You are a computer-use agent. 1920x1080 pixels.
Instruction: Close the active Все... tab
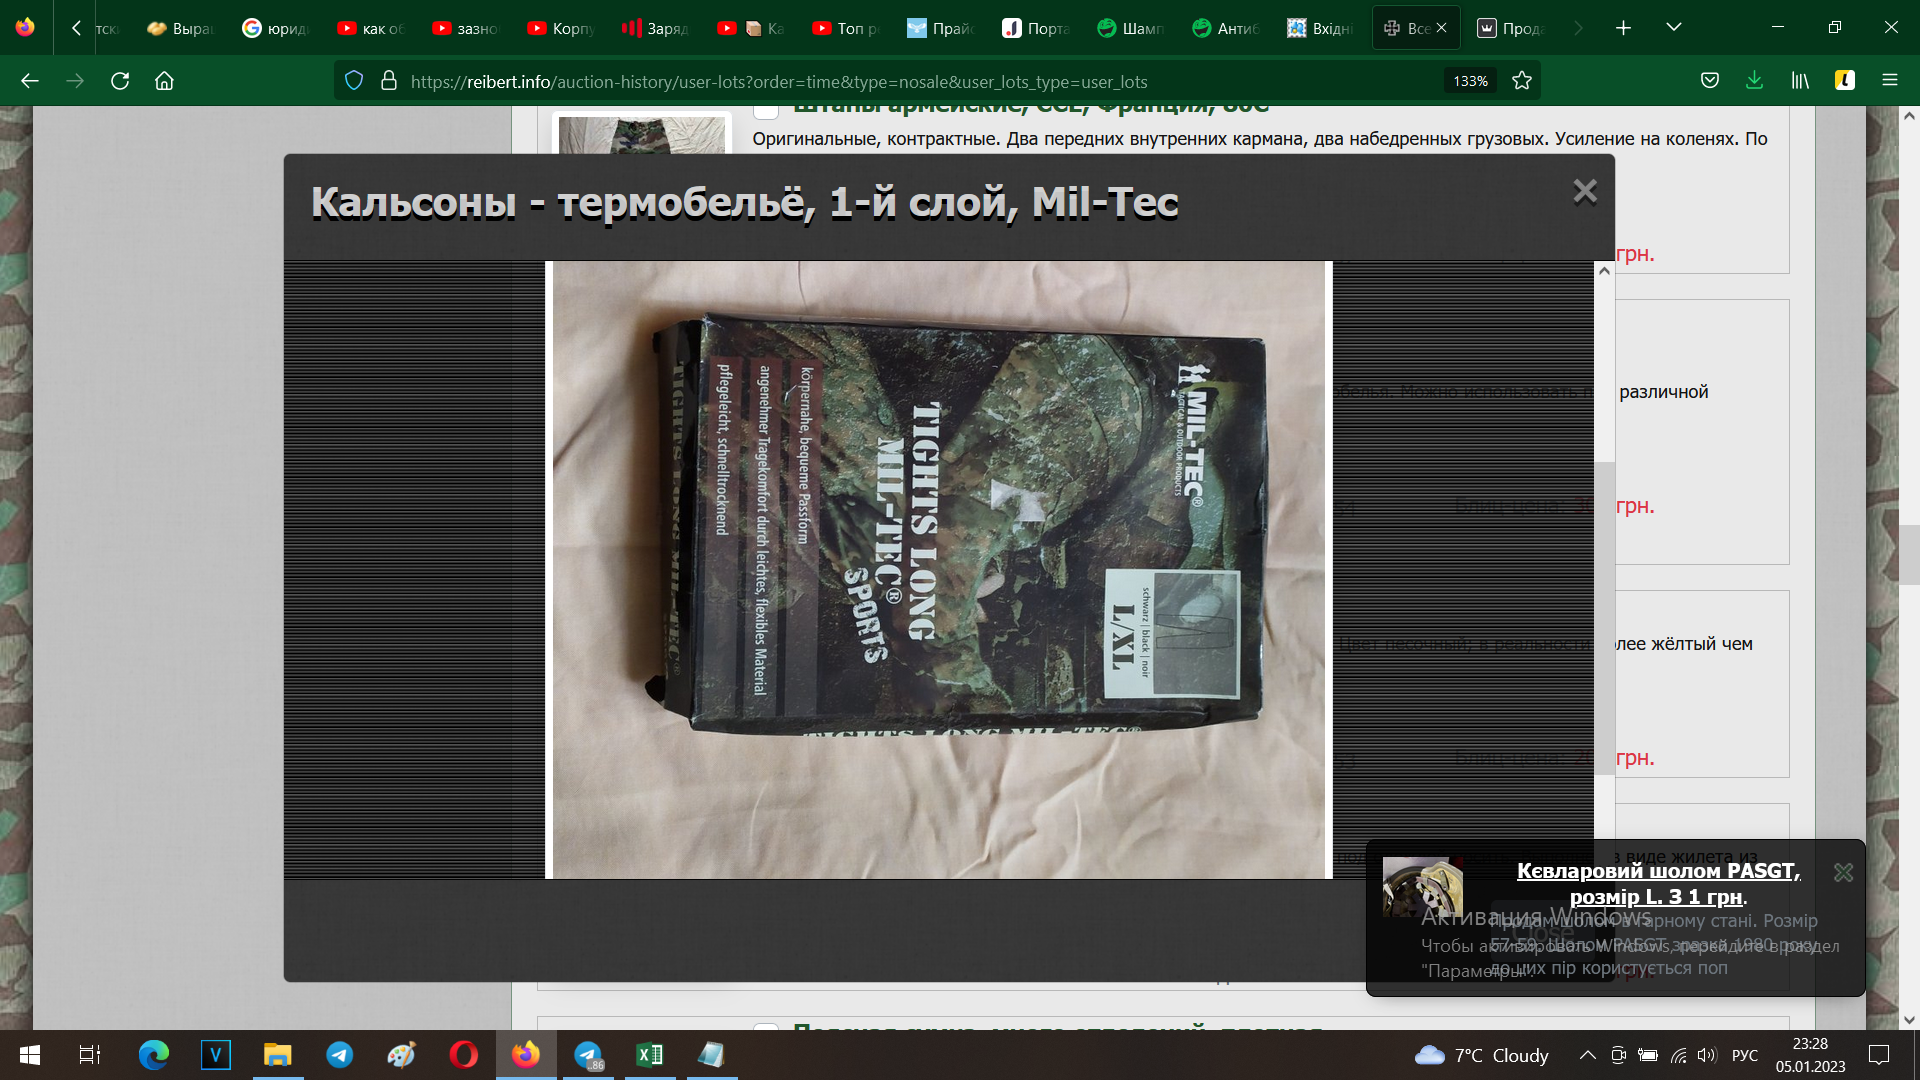click(x=1441, y=28)
